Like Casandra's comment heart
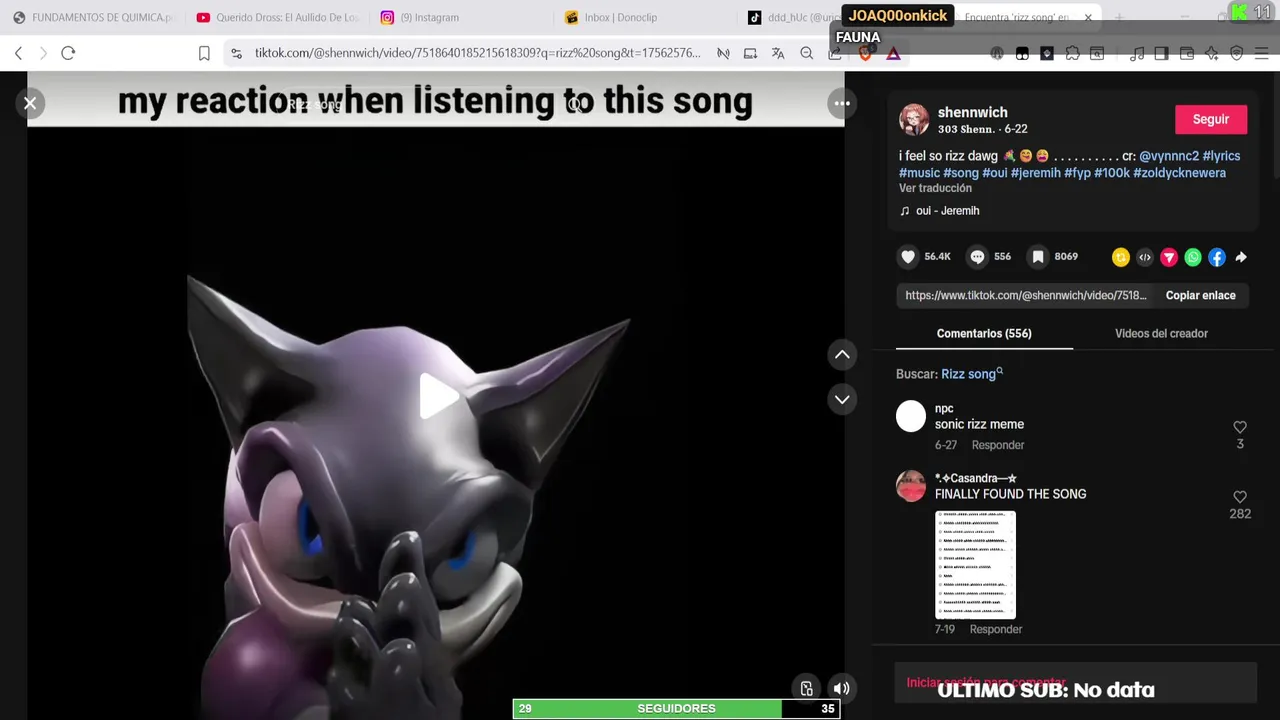Image resolution: width=1280 pixels, height=720 pixels. (x=1240, y=497)
